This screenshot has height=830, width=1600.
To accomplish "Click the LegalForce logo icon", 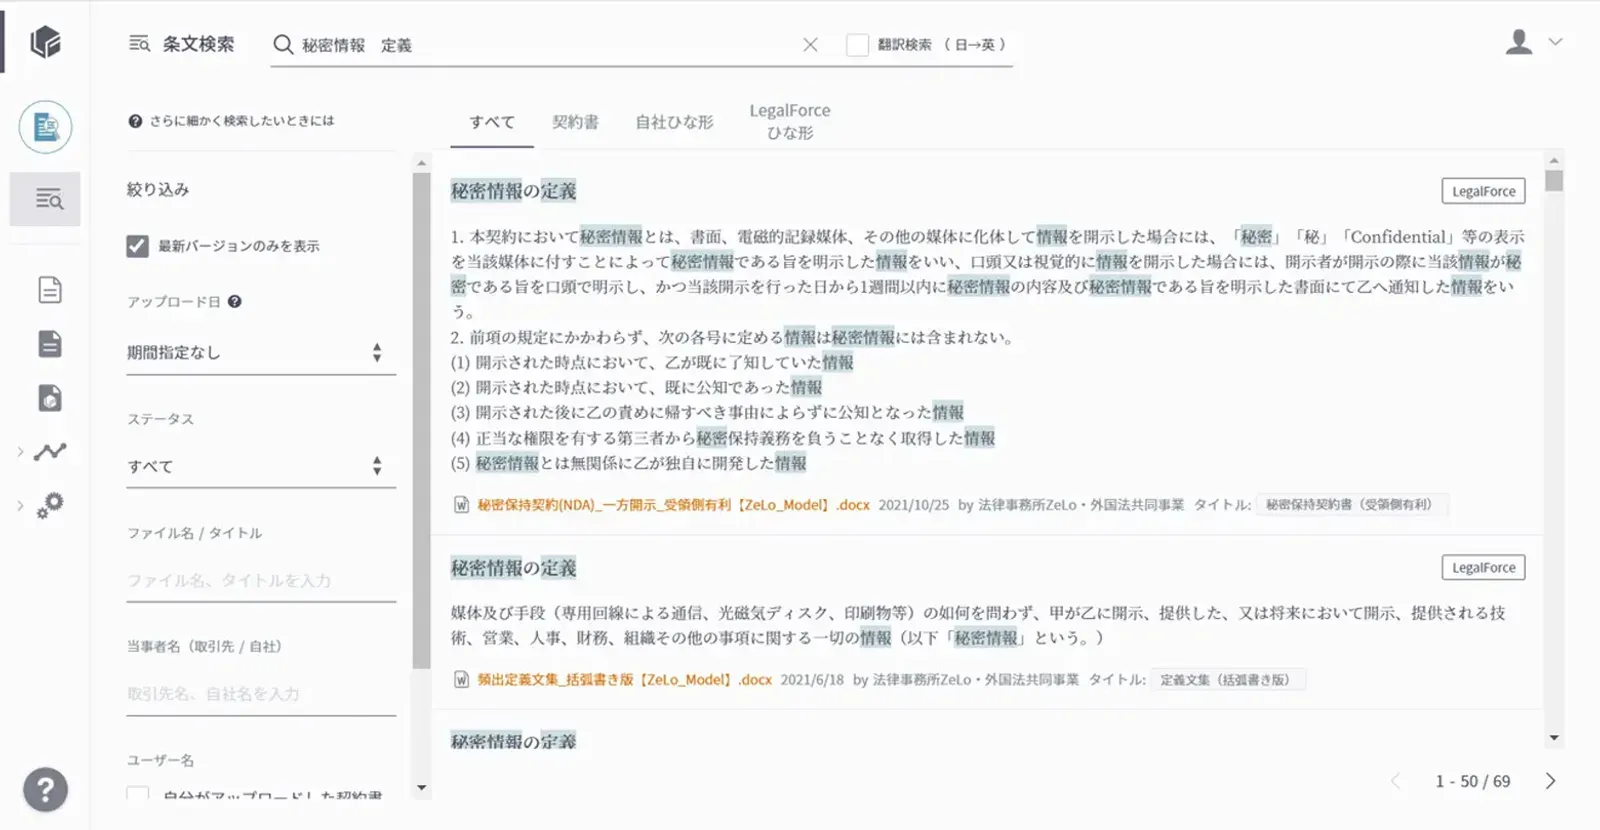I will point(45,42).
